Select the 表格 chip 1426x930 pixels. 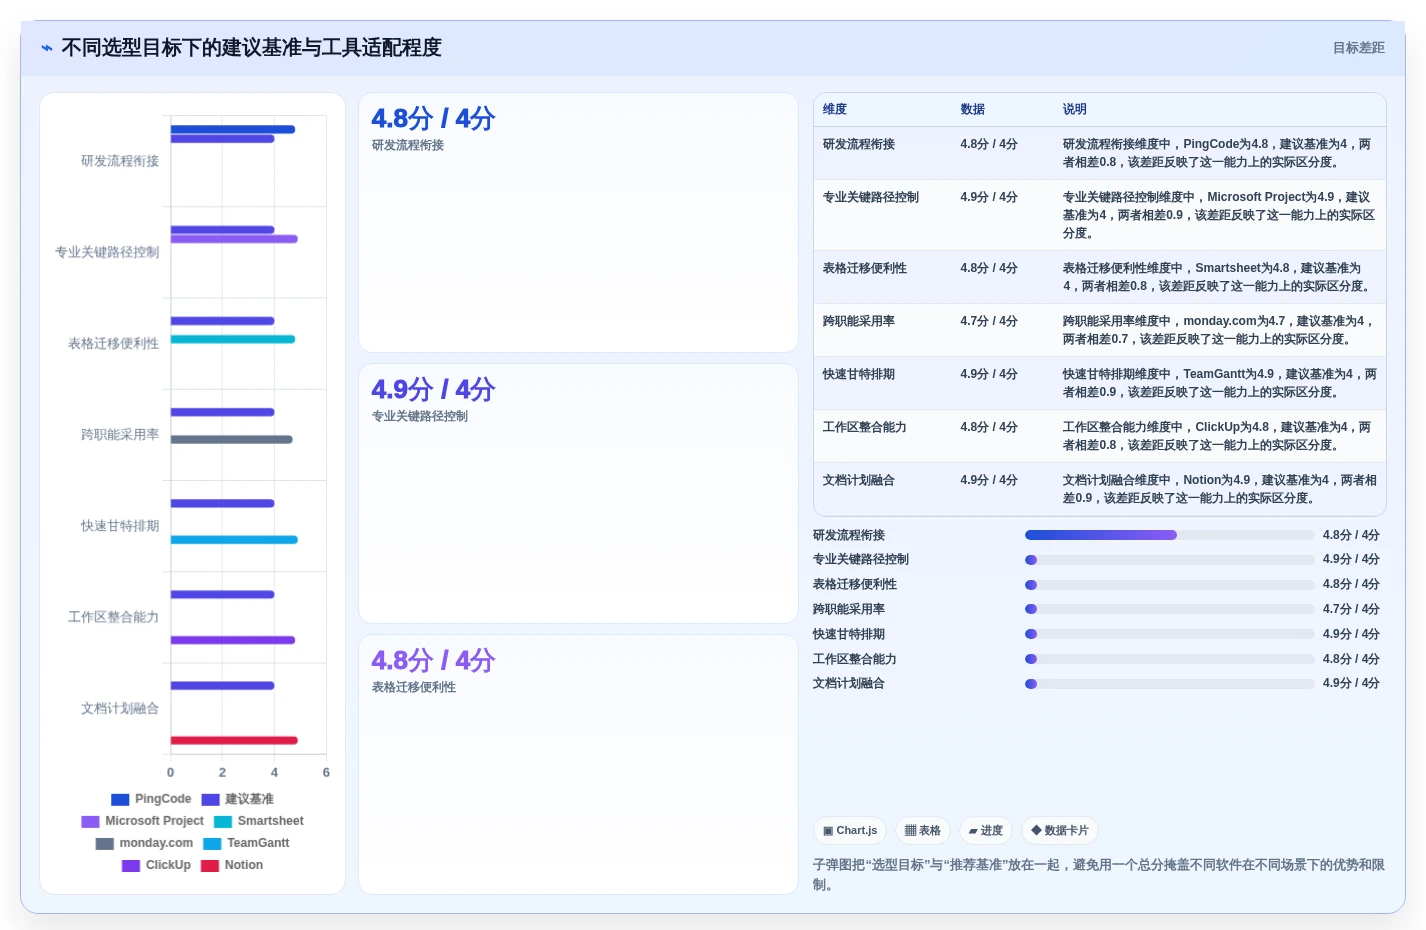(923, 831)
